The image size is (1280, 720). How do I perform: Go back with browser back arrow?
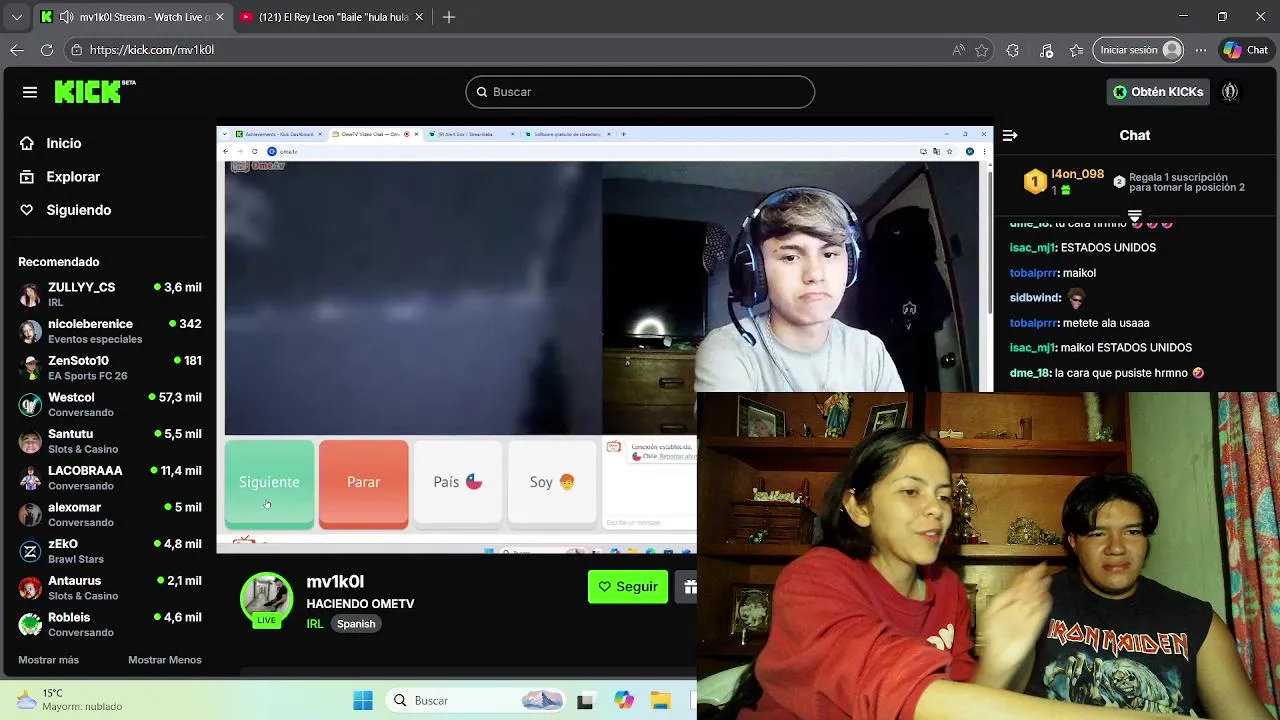[17, 50]
